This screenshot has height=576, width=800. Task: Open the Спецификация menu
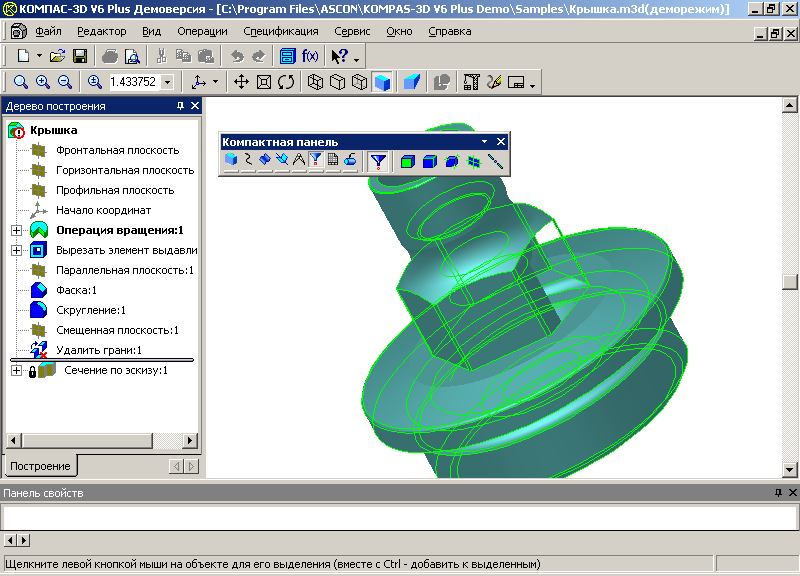(281, 32)
